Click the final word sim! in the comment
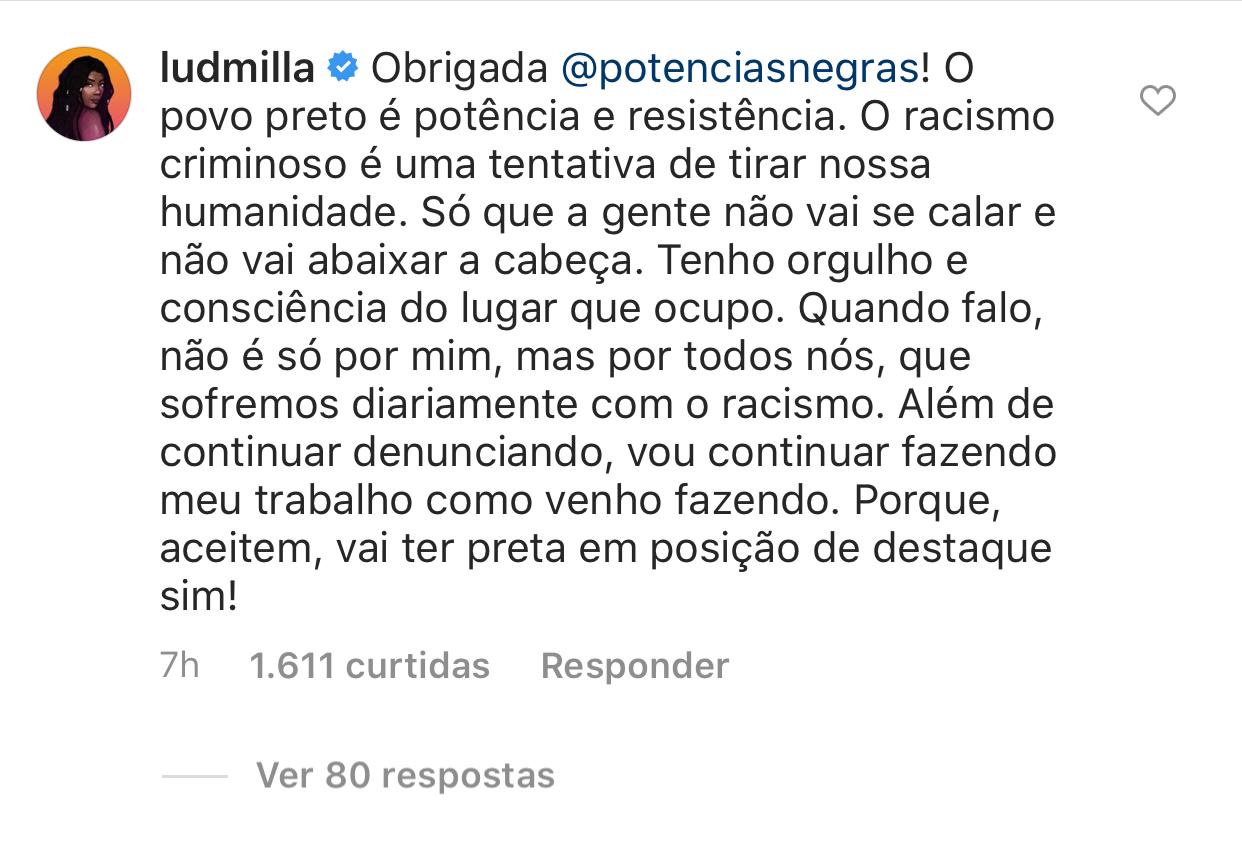The width and height of the screenshot is (1242, 855). pyautogui.click(x=198, y=597)
